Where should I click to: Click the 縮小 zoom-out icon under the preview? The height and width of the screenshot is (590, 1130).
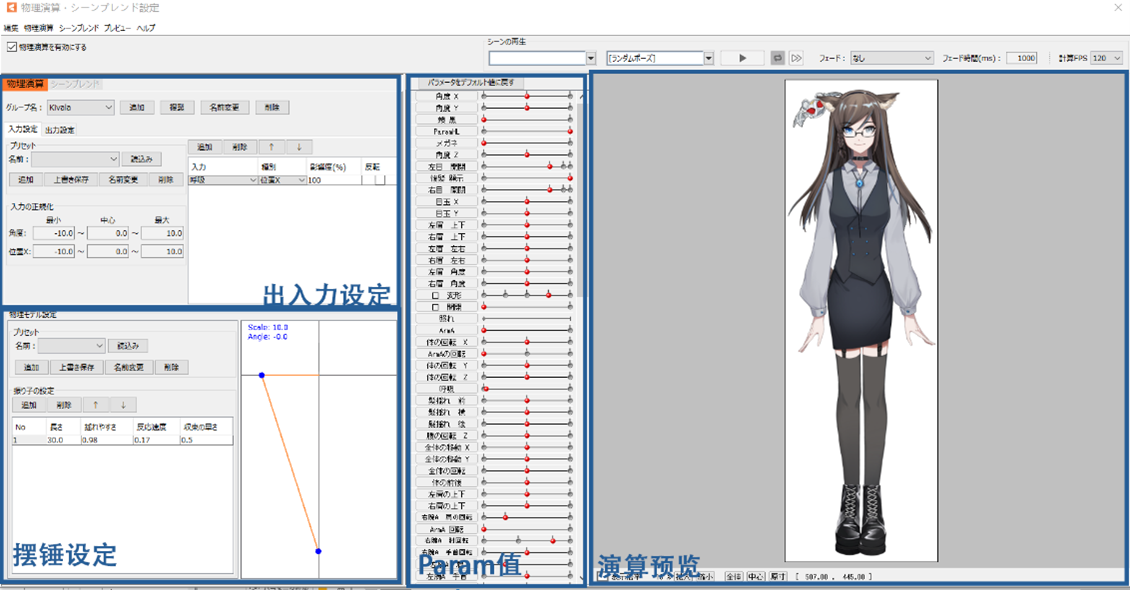pyautogui.click(x=706, y=577)
